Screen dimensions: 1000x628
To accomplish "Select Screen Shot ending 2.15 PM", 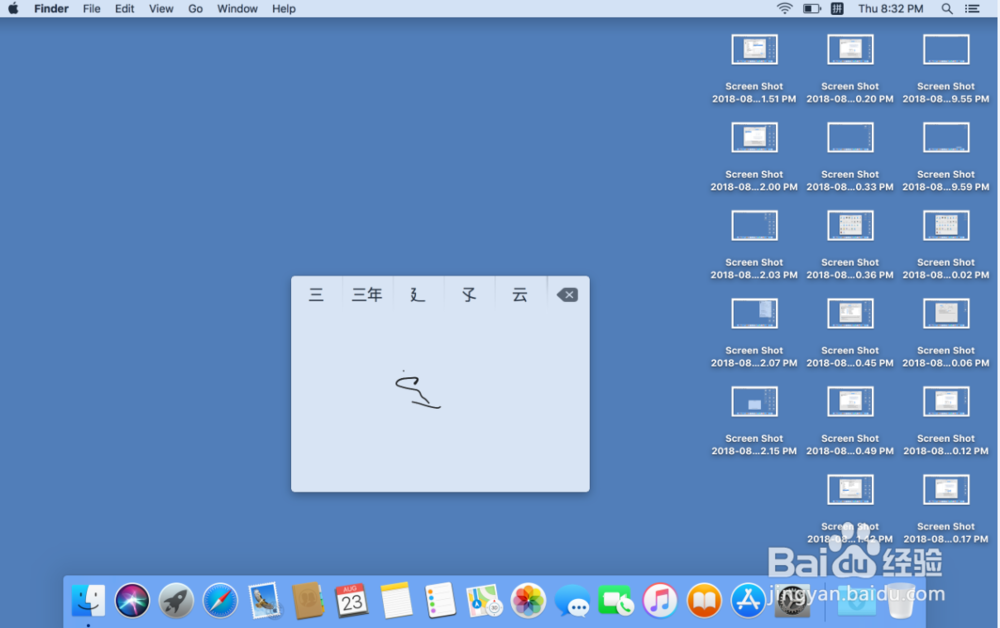I will click(754, 421).
